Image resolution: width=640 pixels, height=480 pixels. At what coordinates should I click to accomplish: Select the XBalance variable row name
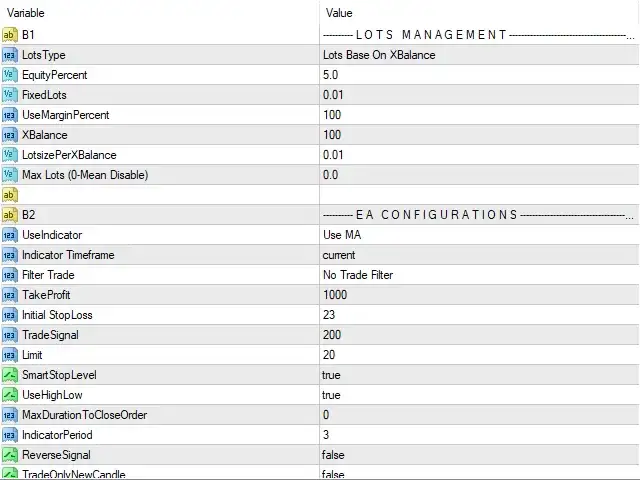(44, 135)
